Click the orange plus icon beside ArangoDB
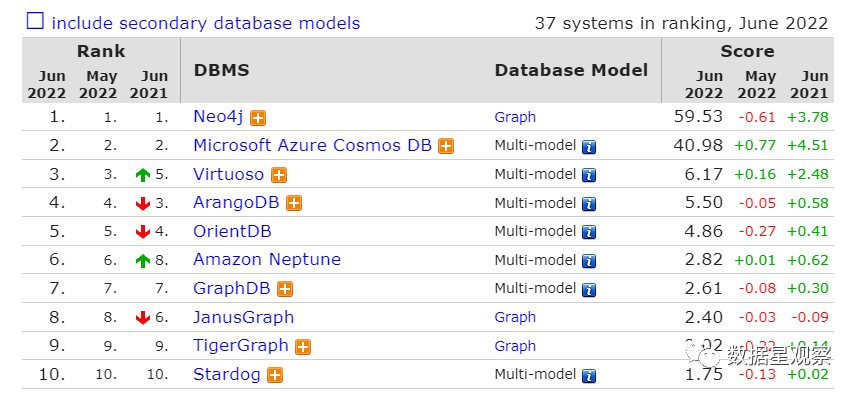 point(294,203)
